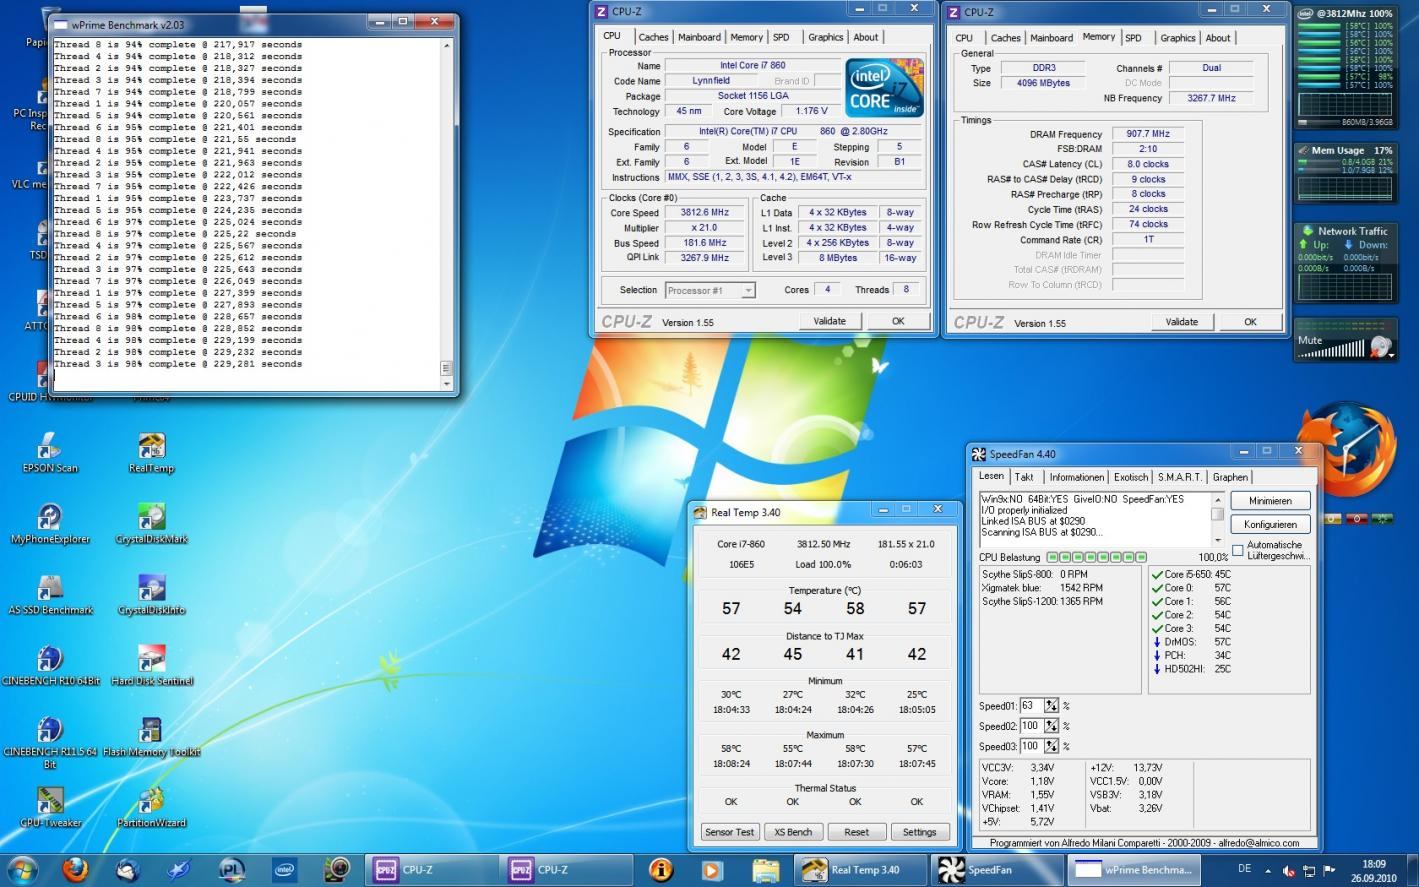Switch to SpeedFan taskbar button
This screenshot has width=1419, height=887.
pyautogui.click(x=996, y=869)
